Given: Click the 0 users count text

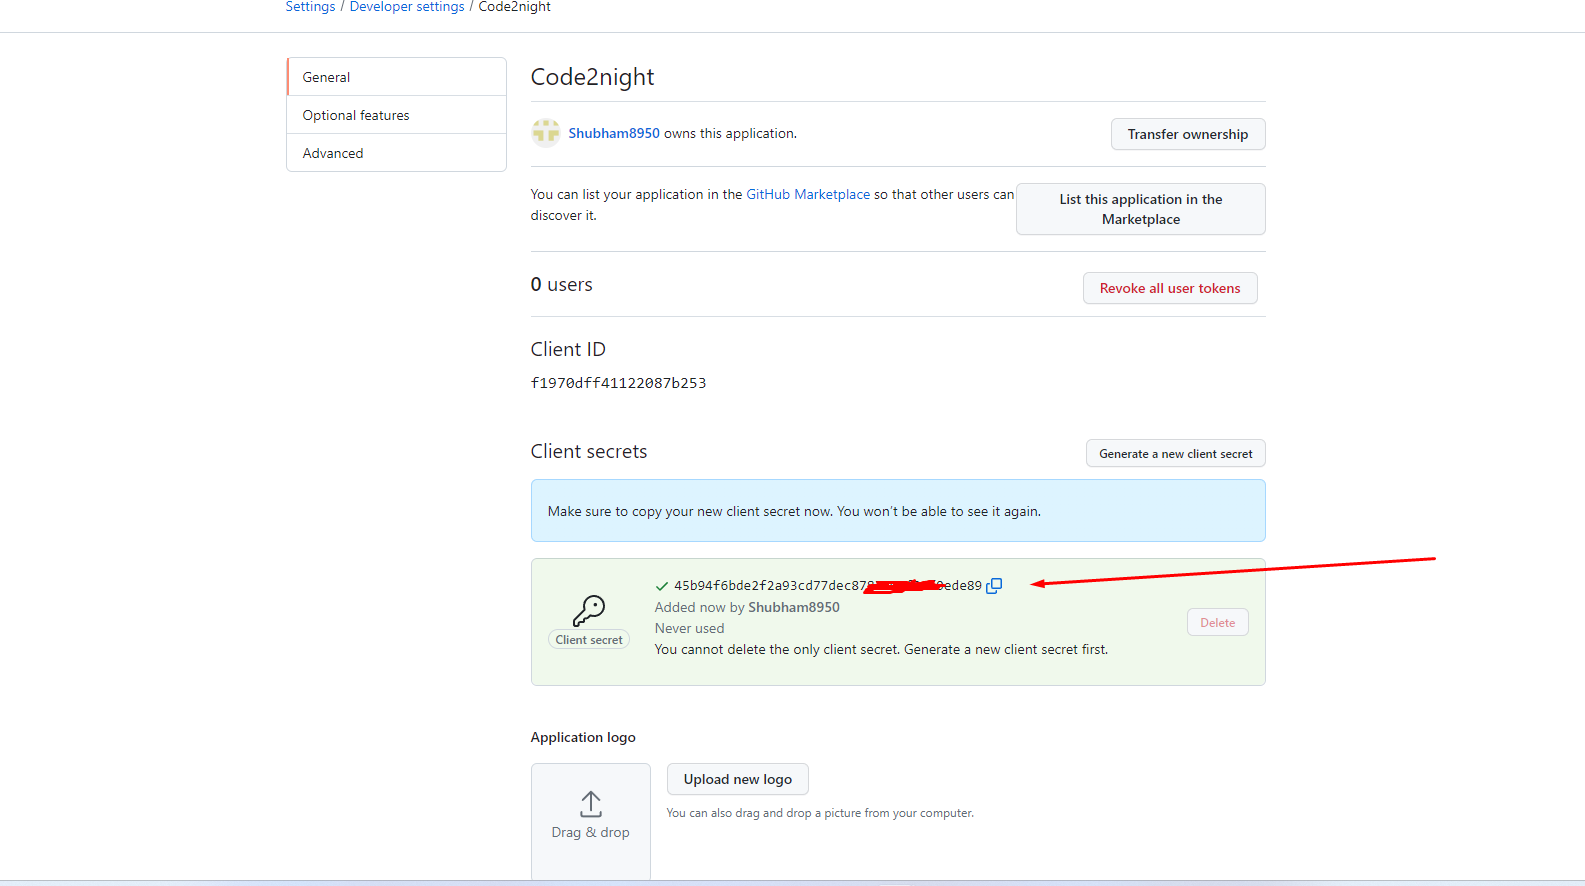Looking at the screenshot, I should pos(561,285).
